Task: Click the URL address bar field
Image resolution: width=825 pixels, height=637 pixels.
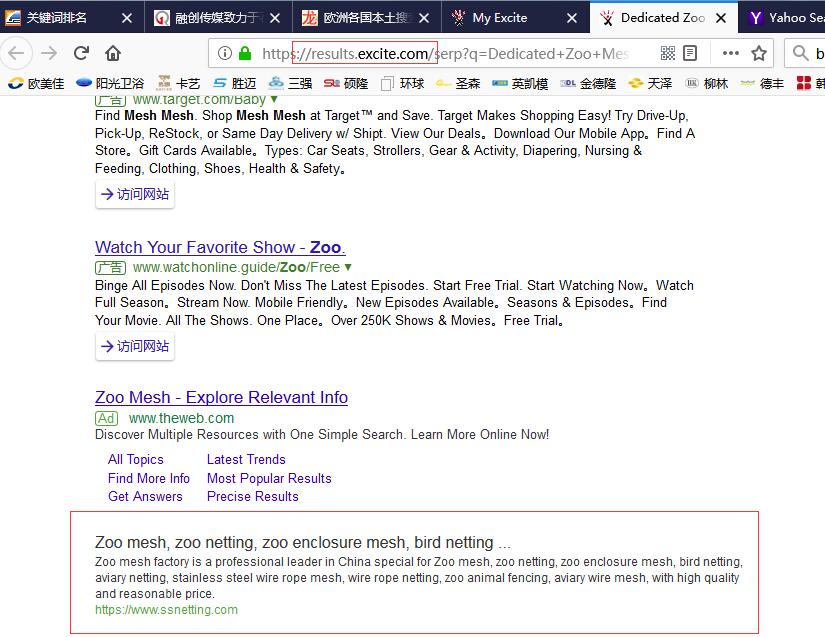Action: pyautogui.click(x=450, y=53)
